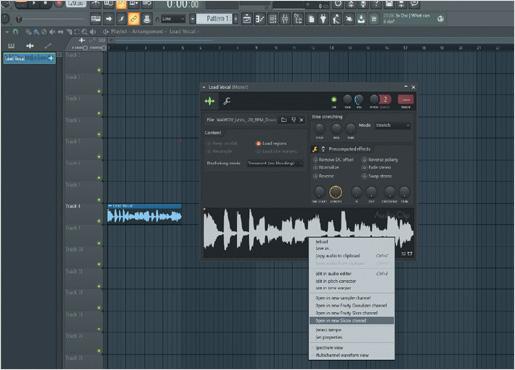Image resolution: width=515 pixels, height=370 pixels.
Task: Open the sample settings plus-arrows tab icon
Action: (210, 101)
